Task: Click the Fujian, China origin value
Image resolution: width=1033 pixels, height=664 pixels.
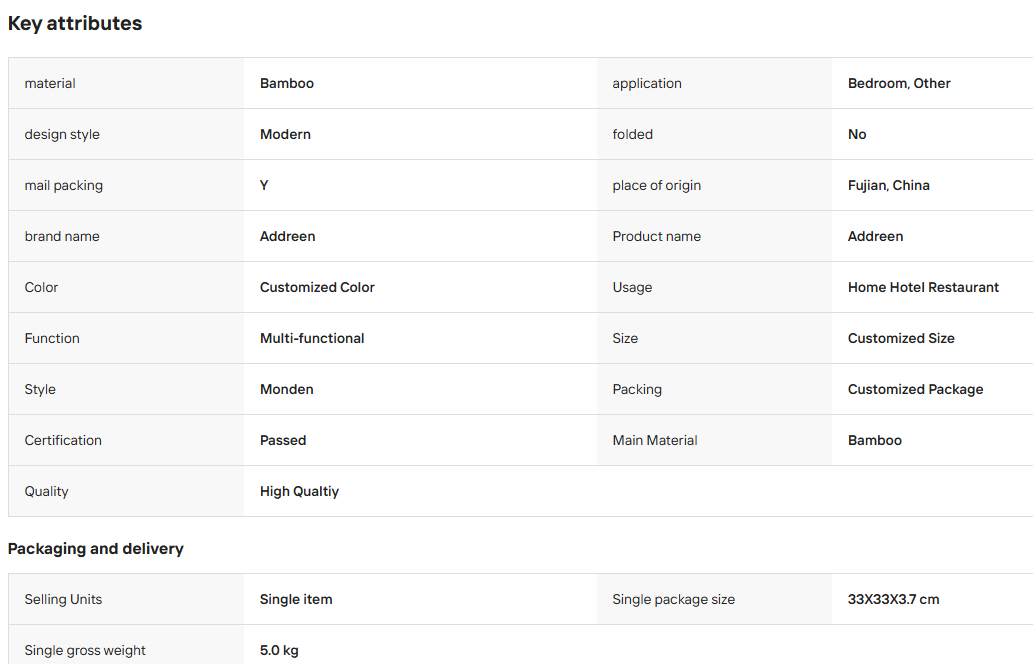Action: (x=888, y=186)
